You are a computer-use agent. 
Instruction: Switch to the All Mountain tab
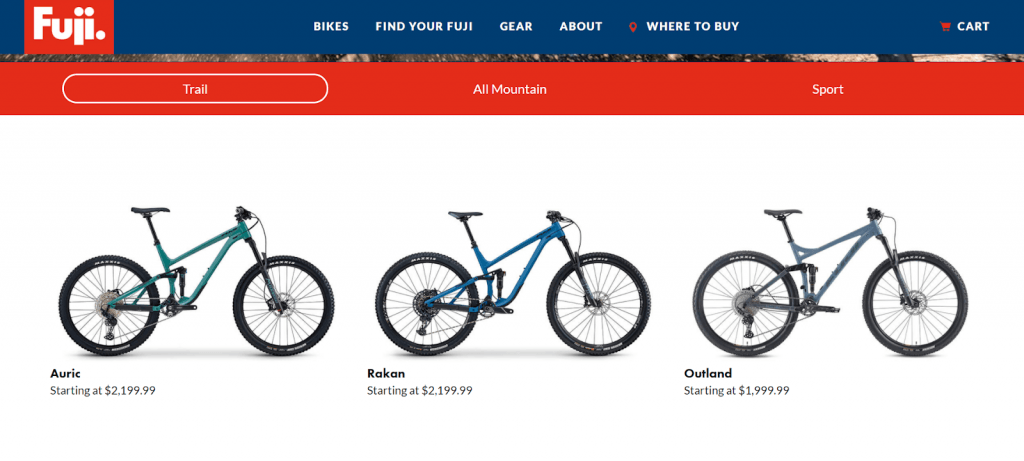click(509, 89)
